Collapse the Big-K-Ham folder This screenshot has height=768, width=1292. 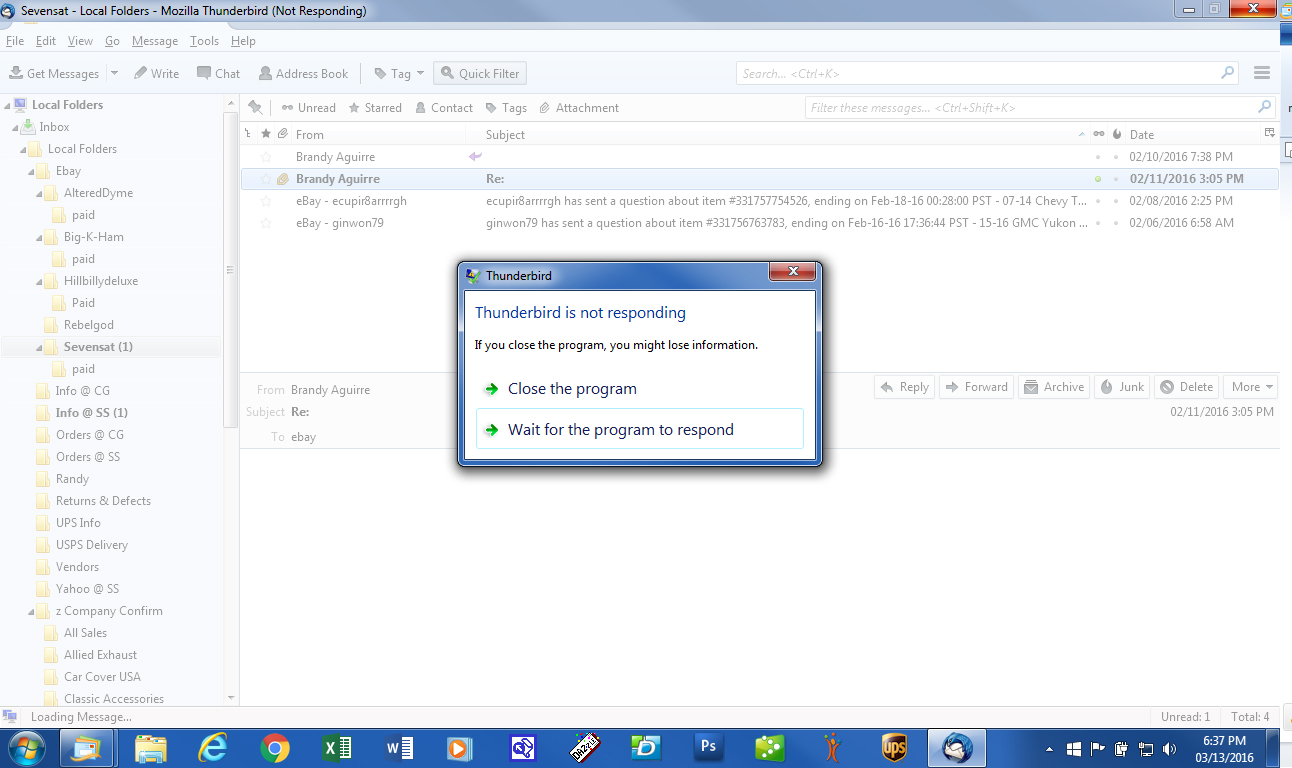[x=39, y=237]
